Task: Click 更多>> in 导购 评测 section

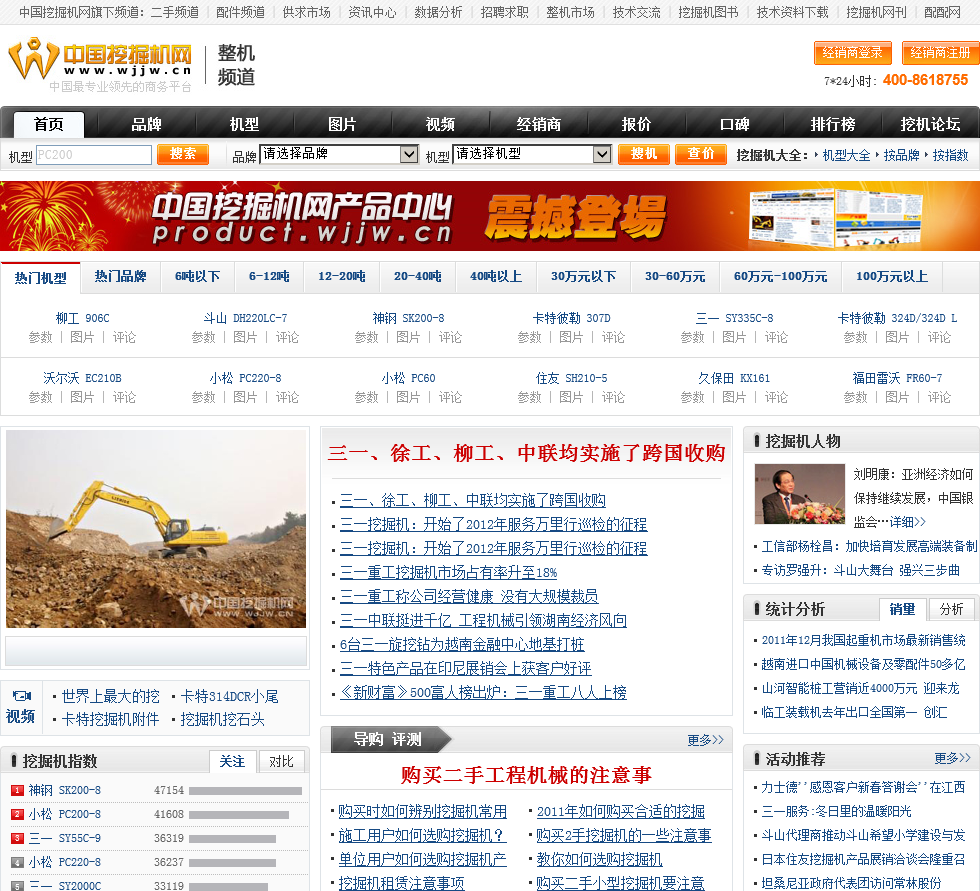Action: pos(705,740)
